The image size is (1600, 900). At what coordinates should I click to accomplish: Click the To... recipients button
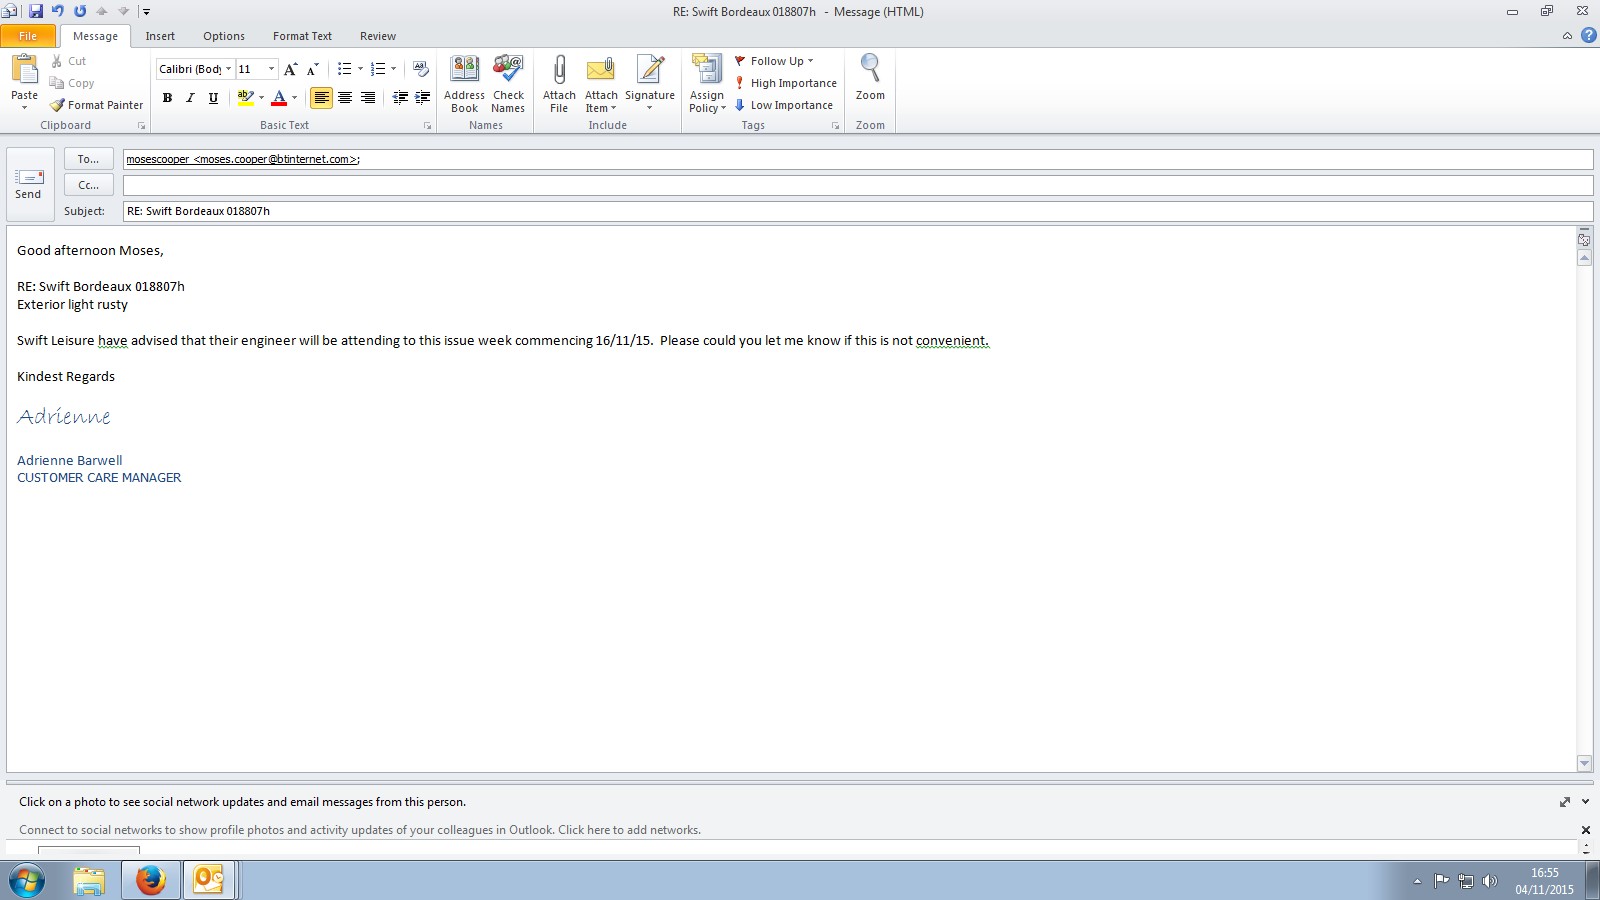point(88,159)
